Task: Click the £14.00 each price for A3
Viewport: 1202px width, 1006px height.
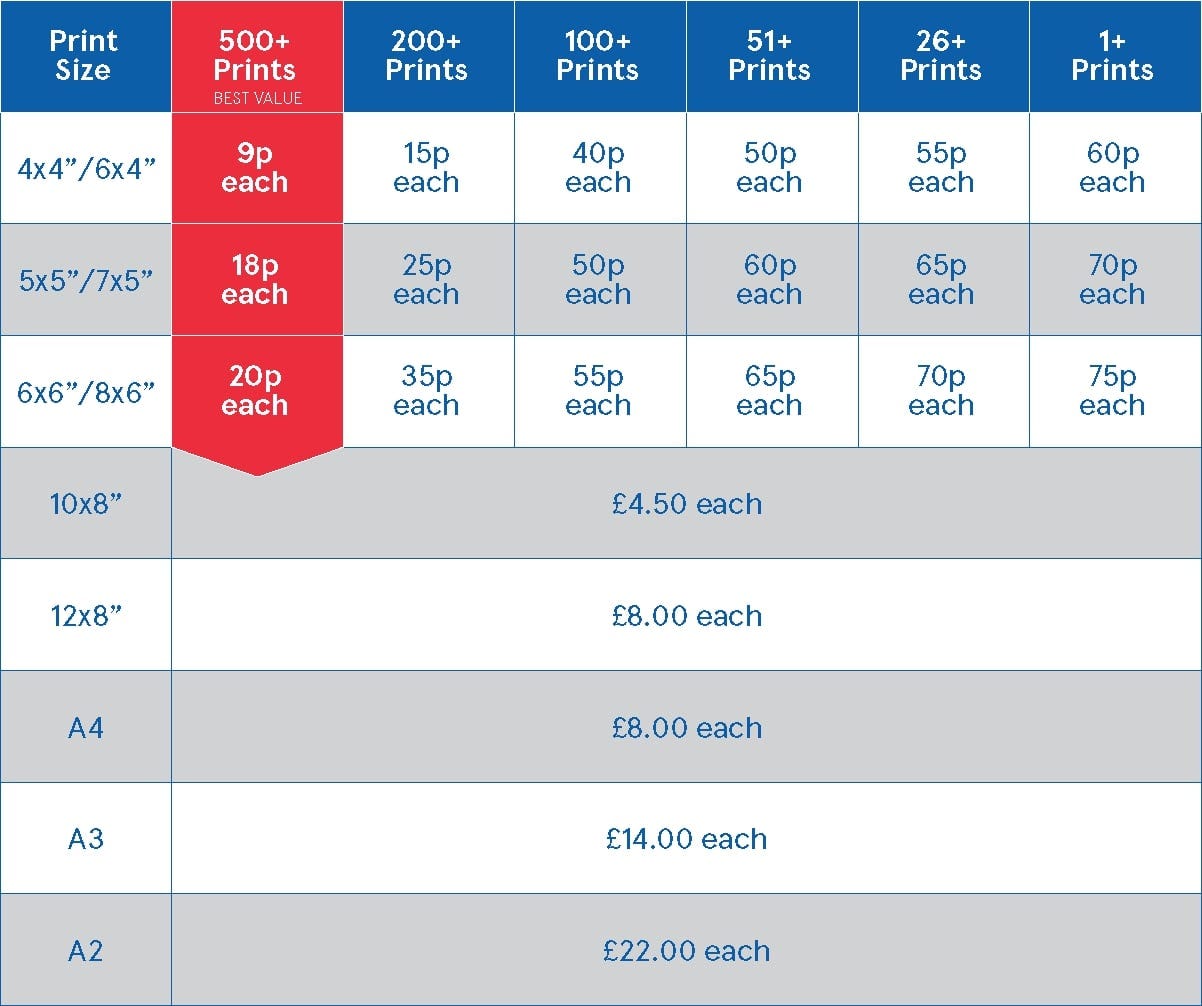Action: [687, 839]
